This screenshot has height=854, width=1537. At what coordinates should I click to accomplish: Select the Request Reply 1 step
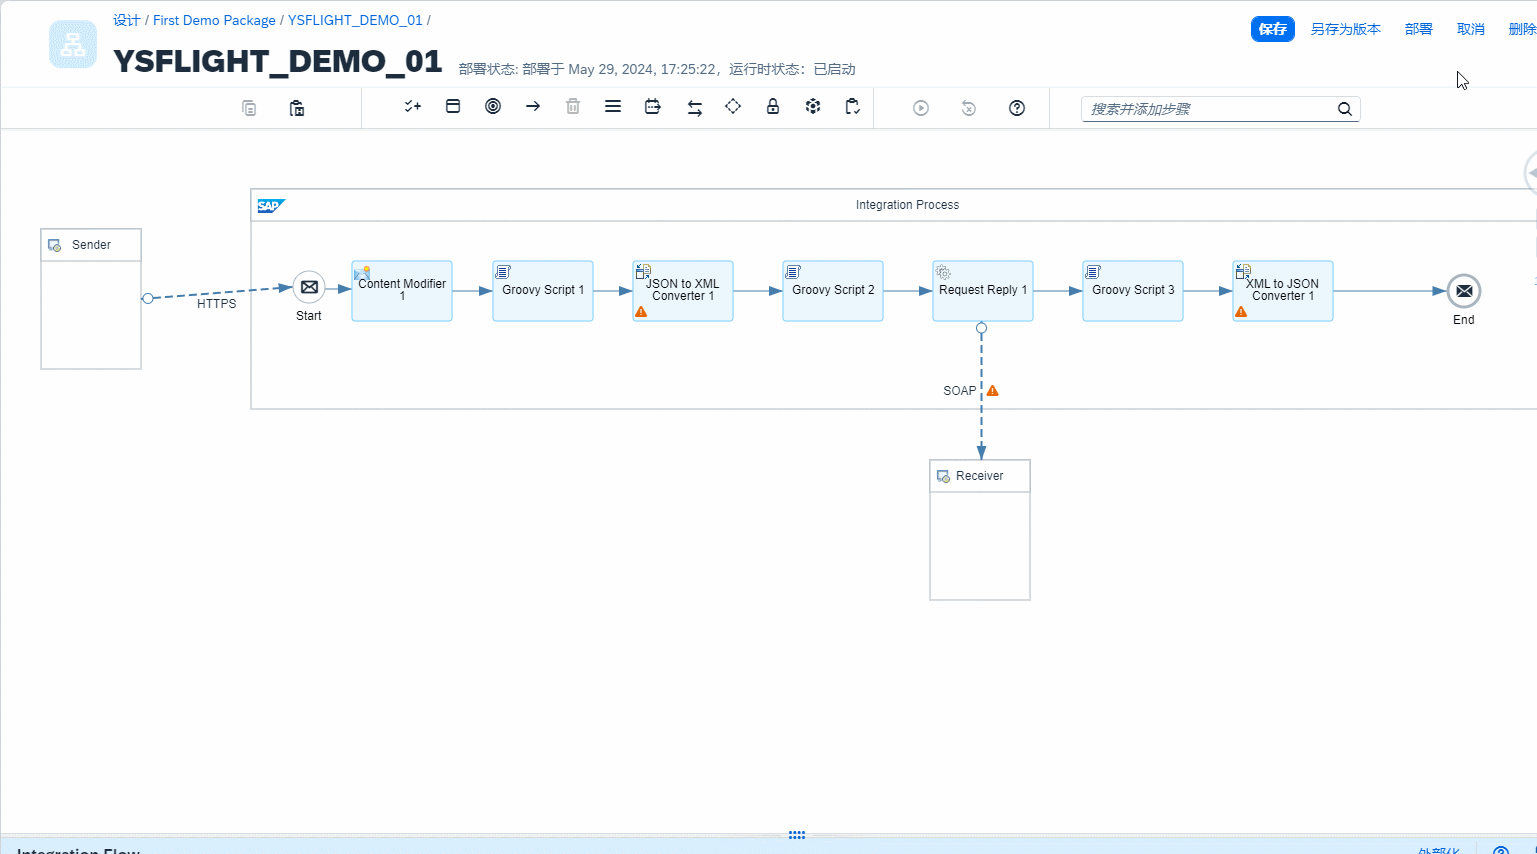tap(982, 291)
